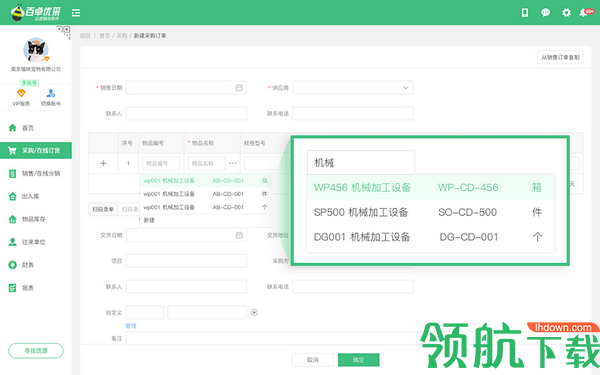This screenshot has height=375, width=600.
Task: Click the 寻找货源 button in the sidebar
Action: click(36, 351)
